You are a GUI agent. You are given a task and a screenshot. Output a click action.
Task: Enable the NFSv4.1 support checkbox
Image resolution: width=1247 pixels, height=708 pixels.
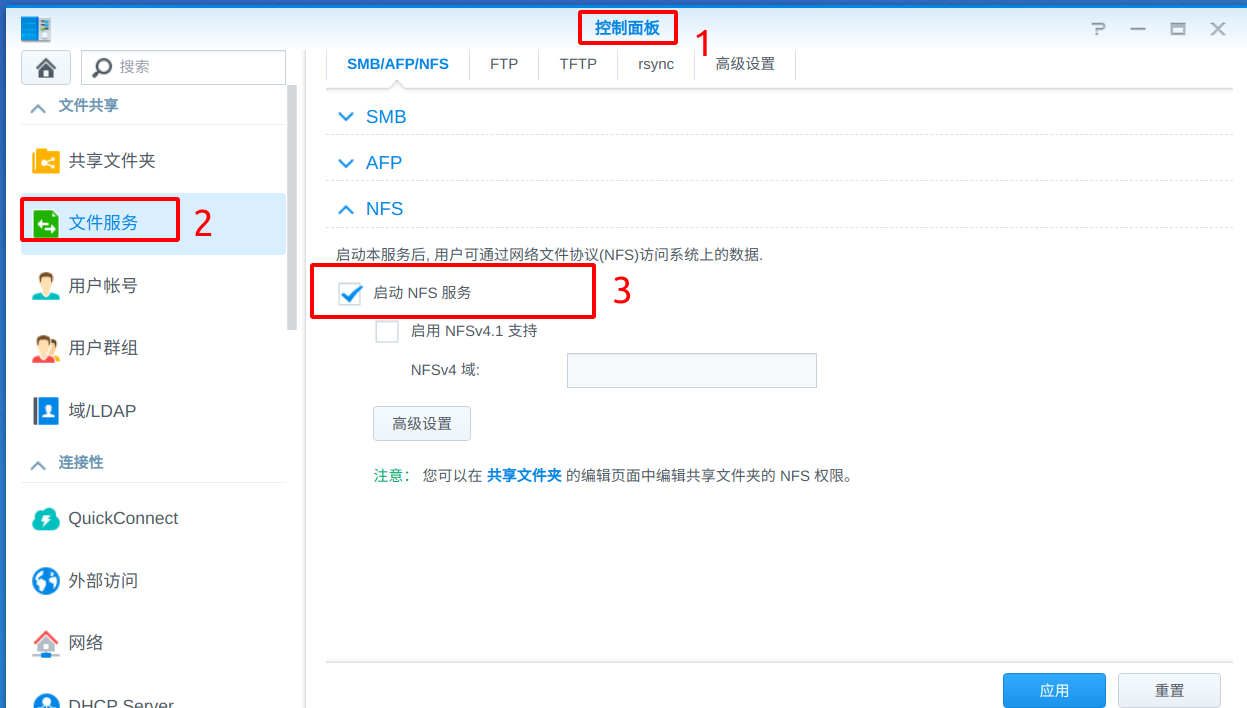[x=387, y=331]
